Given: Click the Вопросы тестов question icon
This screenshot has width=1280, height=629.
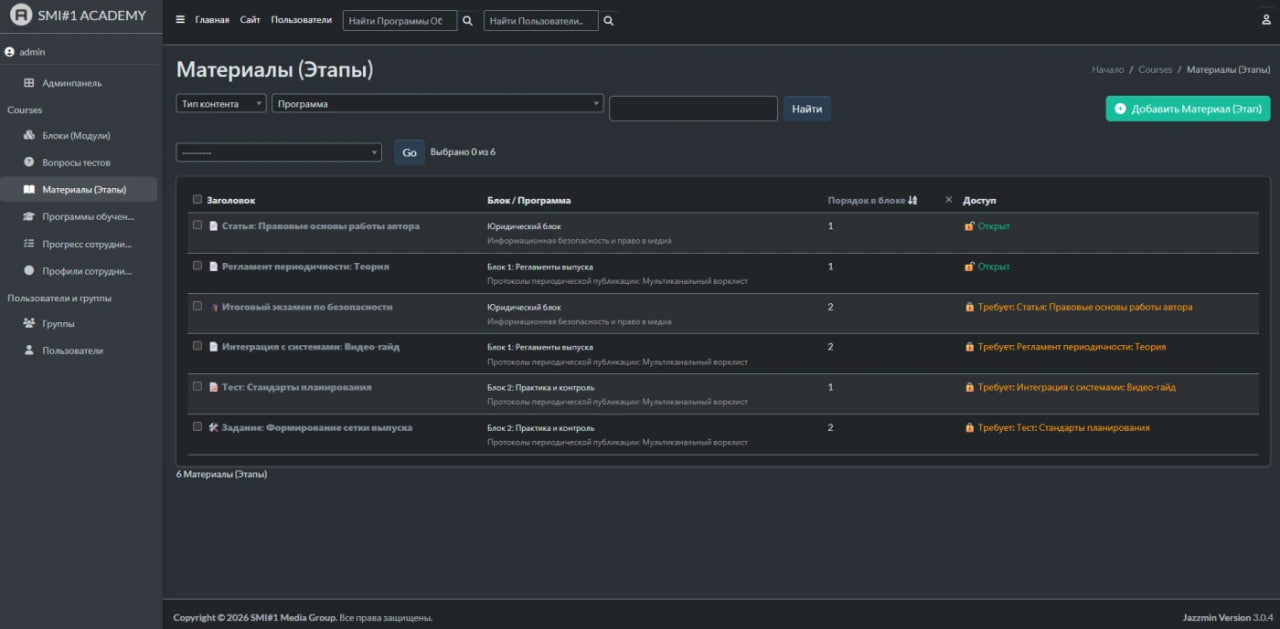Looking at the screenshot, I should pyautogui.click(x=29, y=162).
